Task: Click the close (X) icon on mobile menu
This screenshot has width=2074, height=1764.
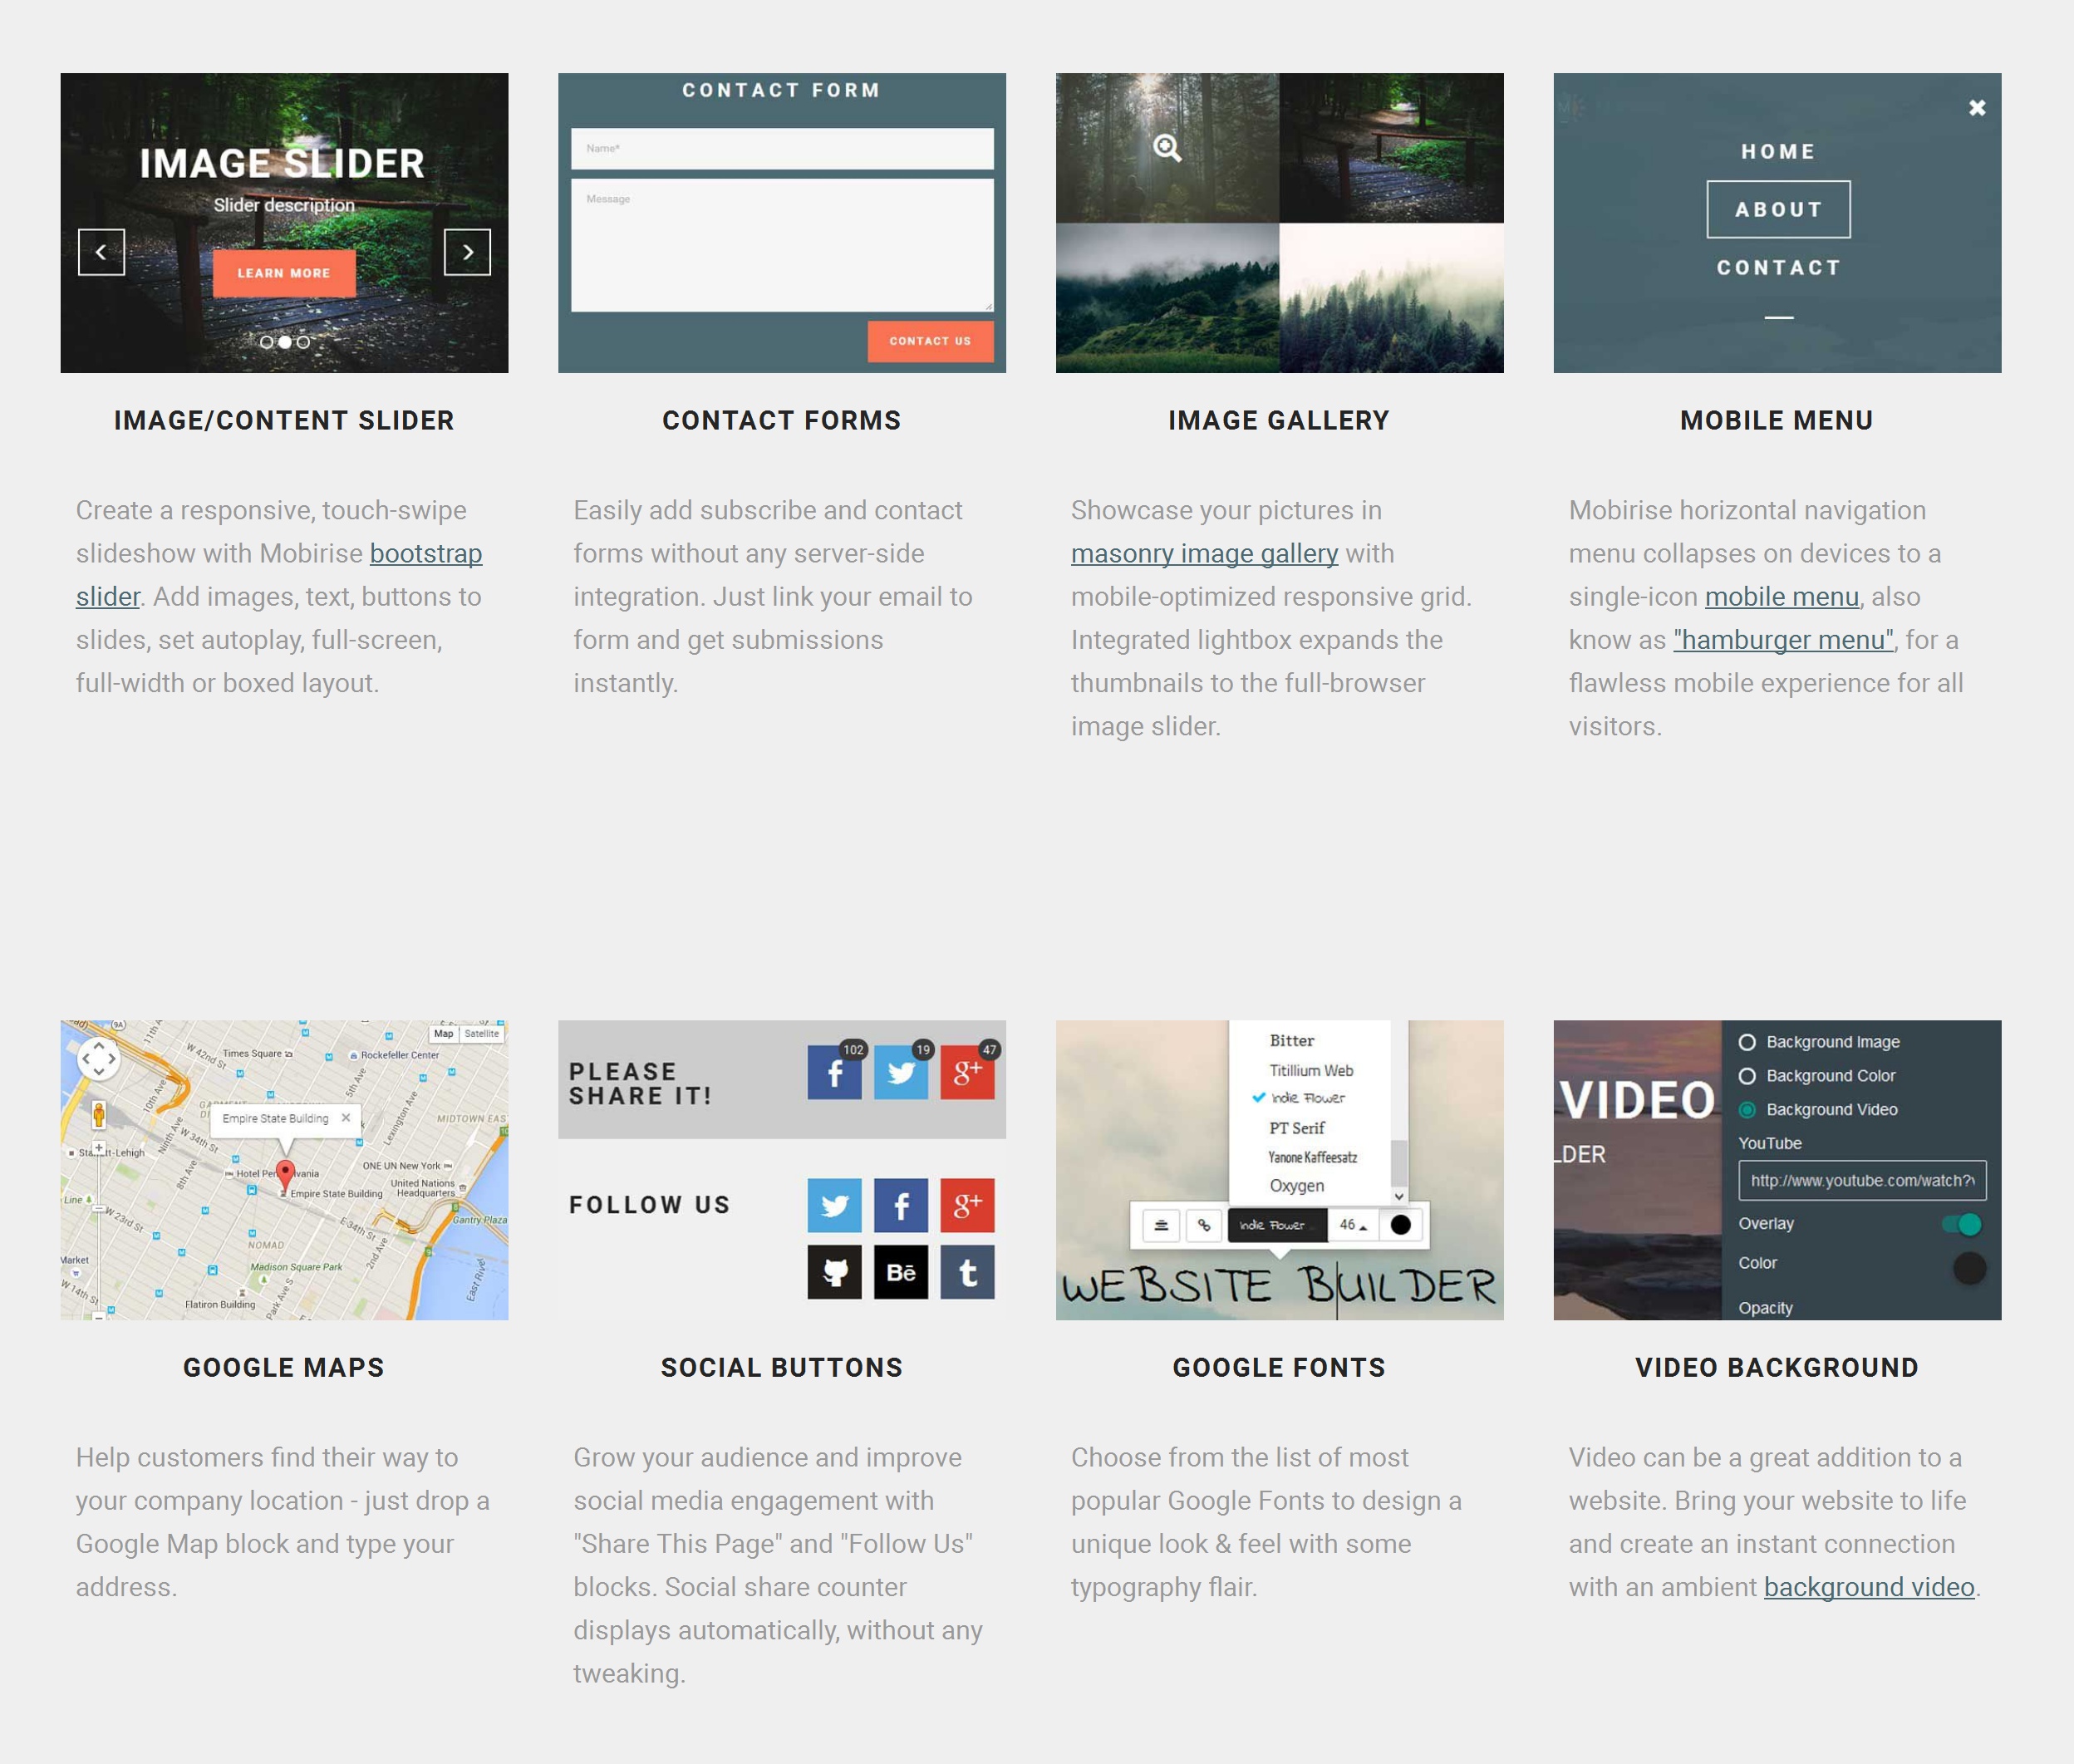Action: pos(1974,106)
